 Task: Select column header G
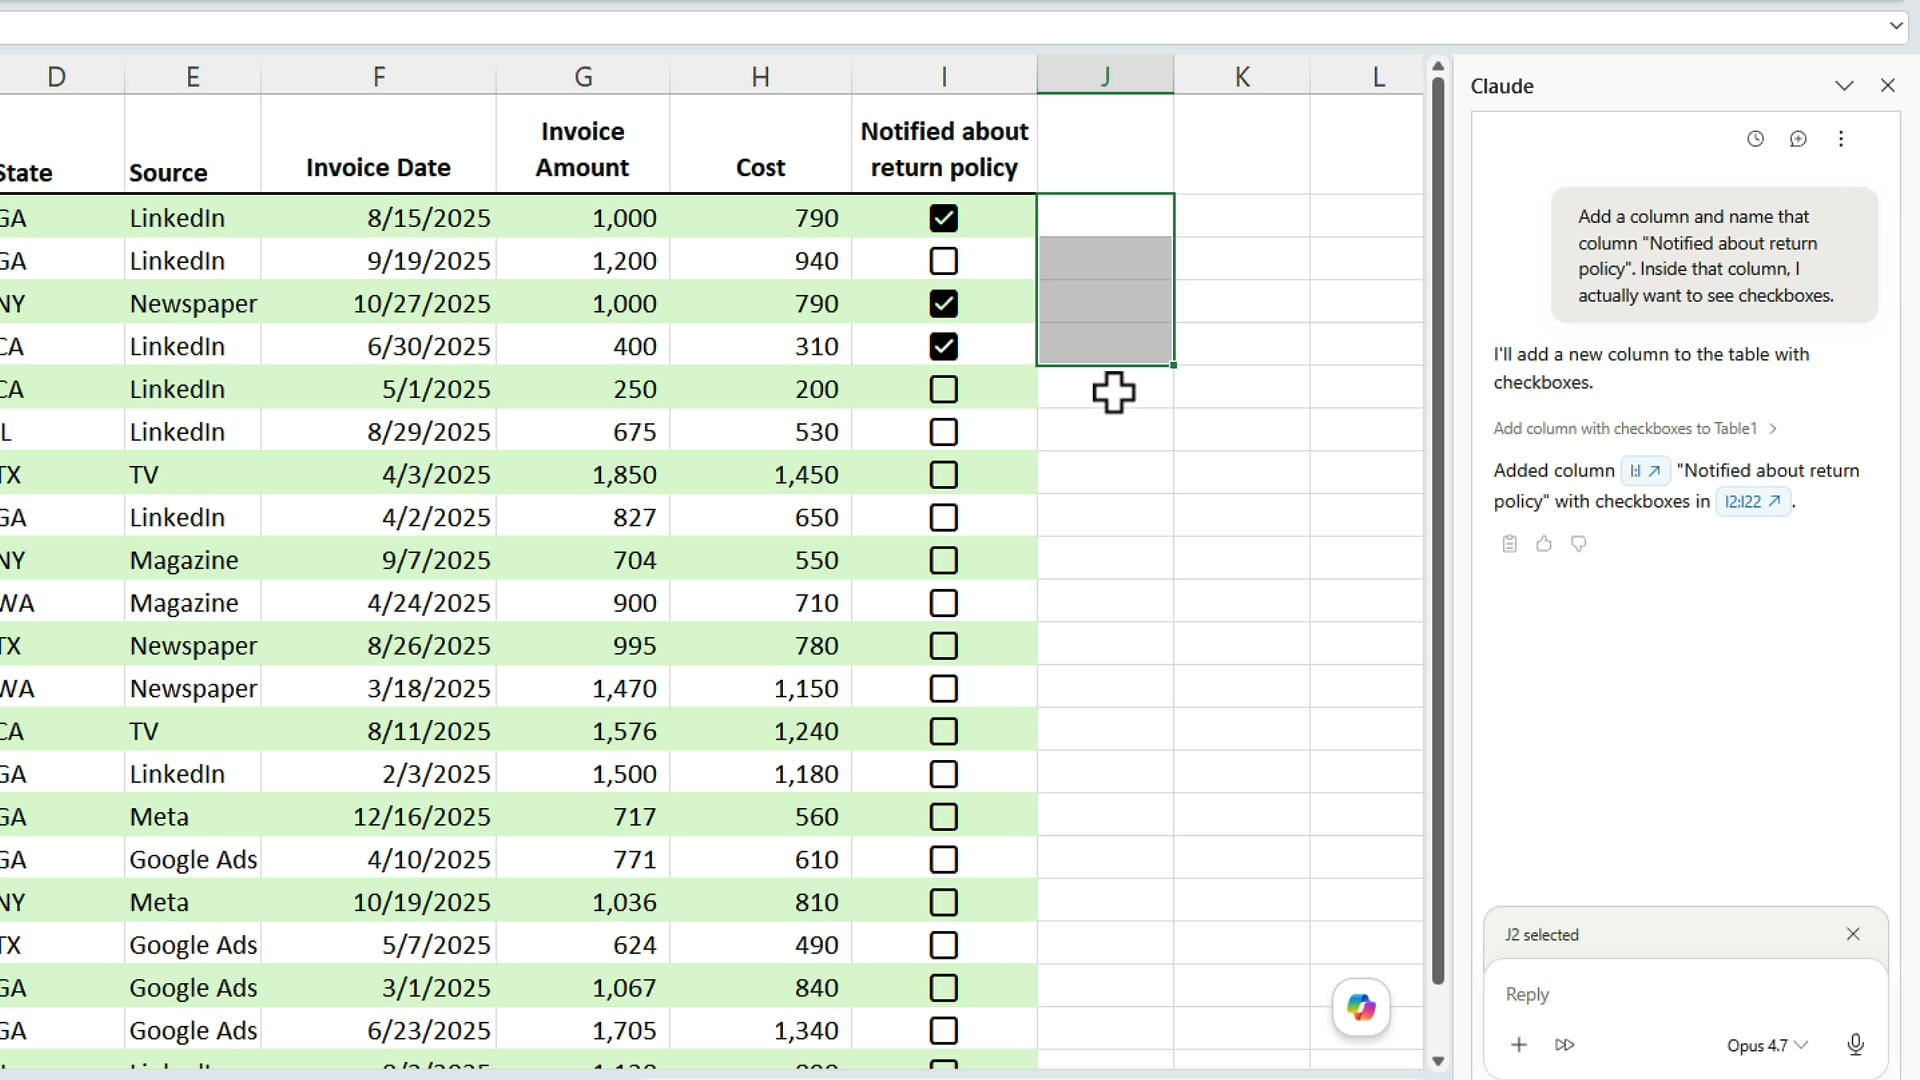[x=583, y=76]
